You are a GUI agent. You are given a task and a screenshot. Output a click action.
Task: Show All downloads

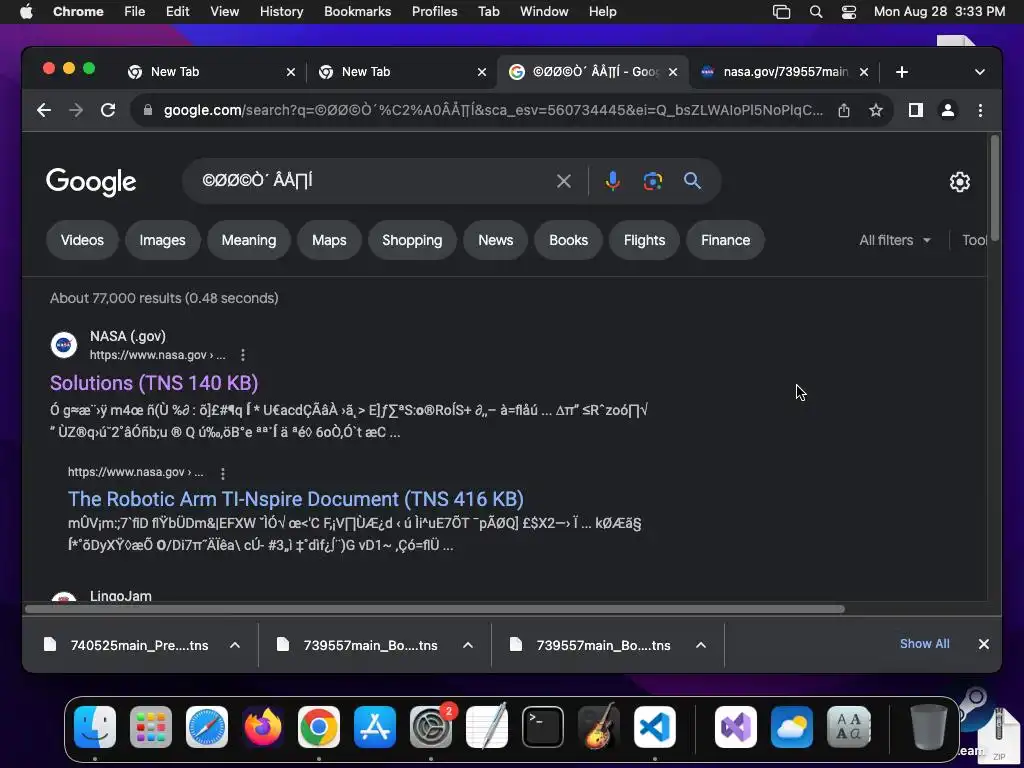coord(925,644)
